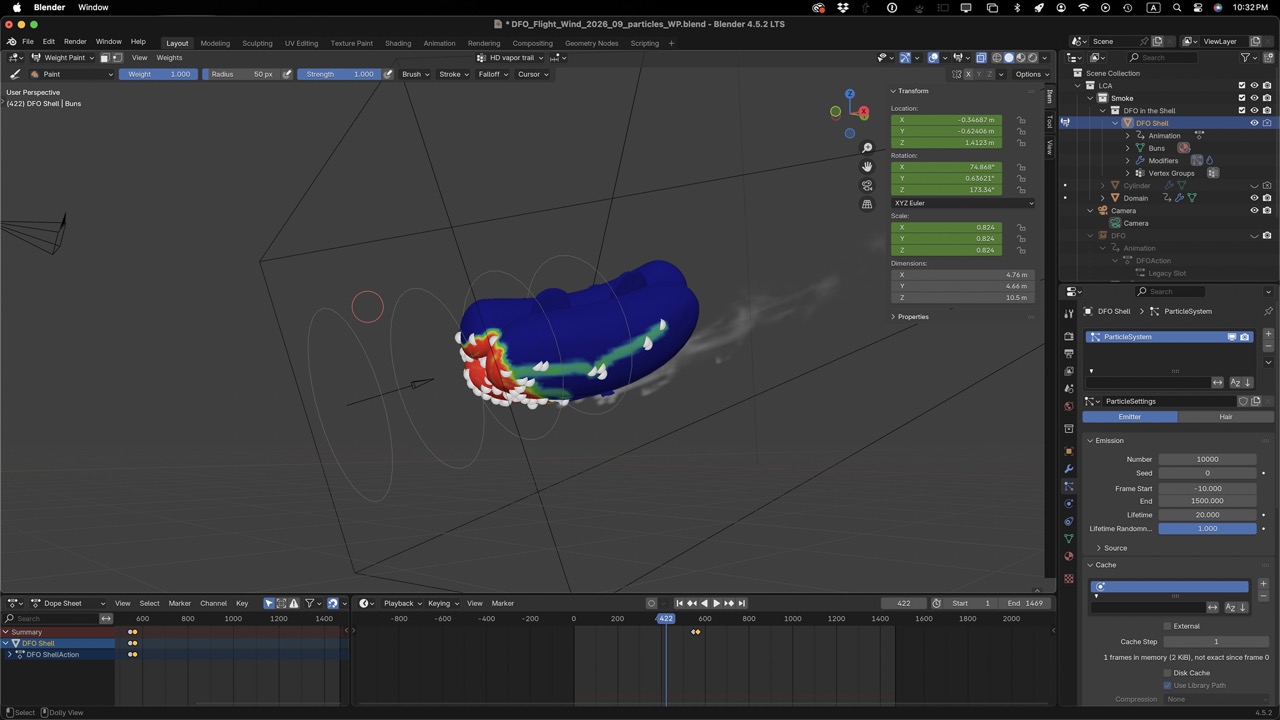This screenshot has height=720, width=1280.
Task: Open the Weight Paint mode dropdown
Action: coord(64,57)
